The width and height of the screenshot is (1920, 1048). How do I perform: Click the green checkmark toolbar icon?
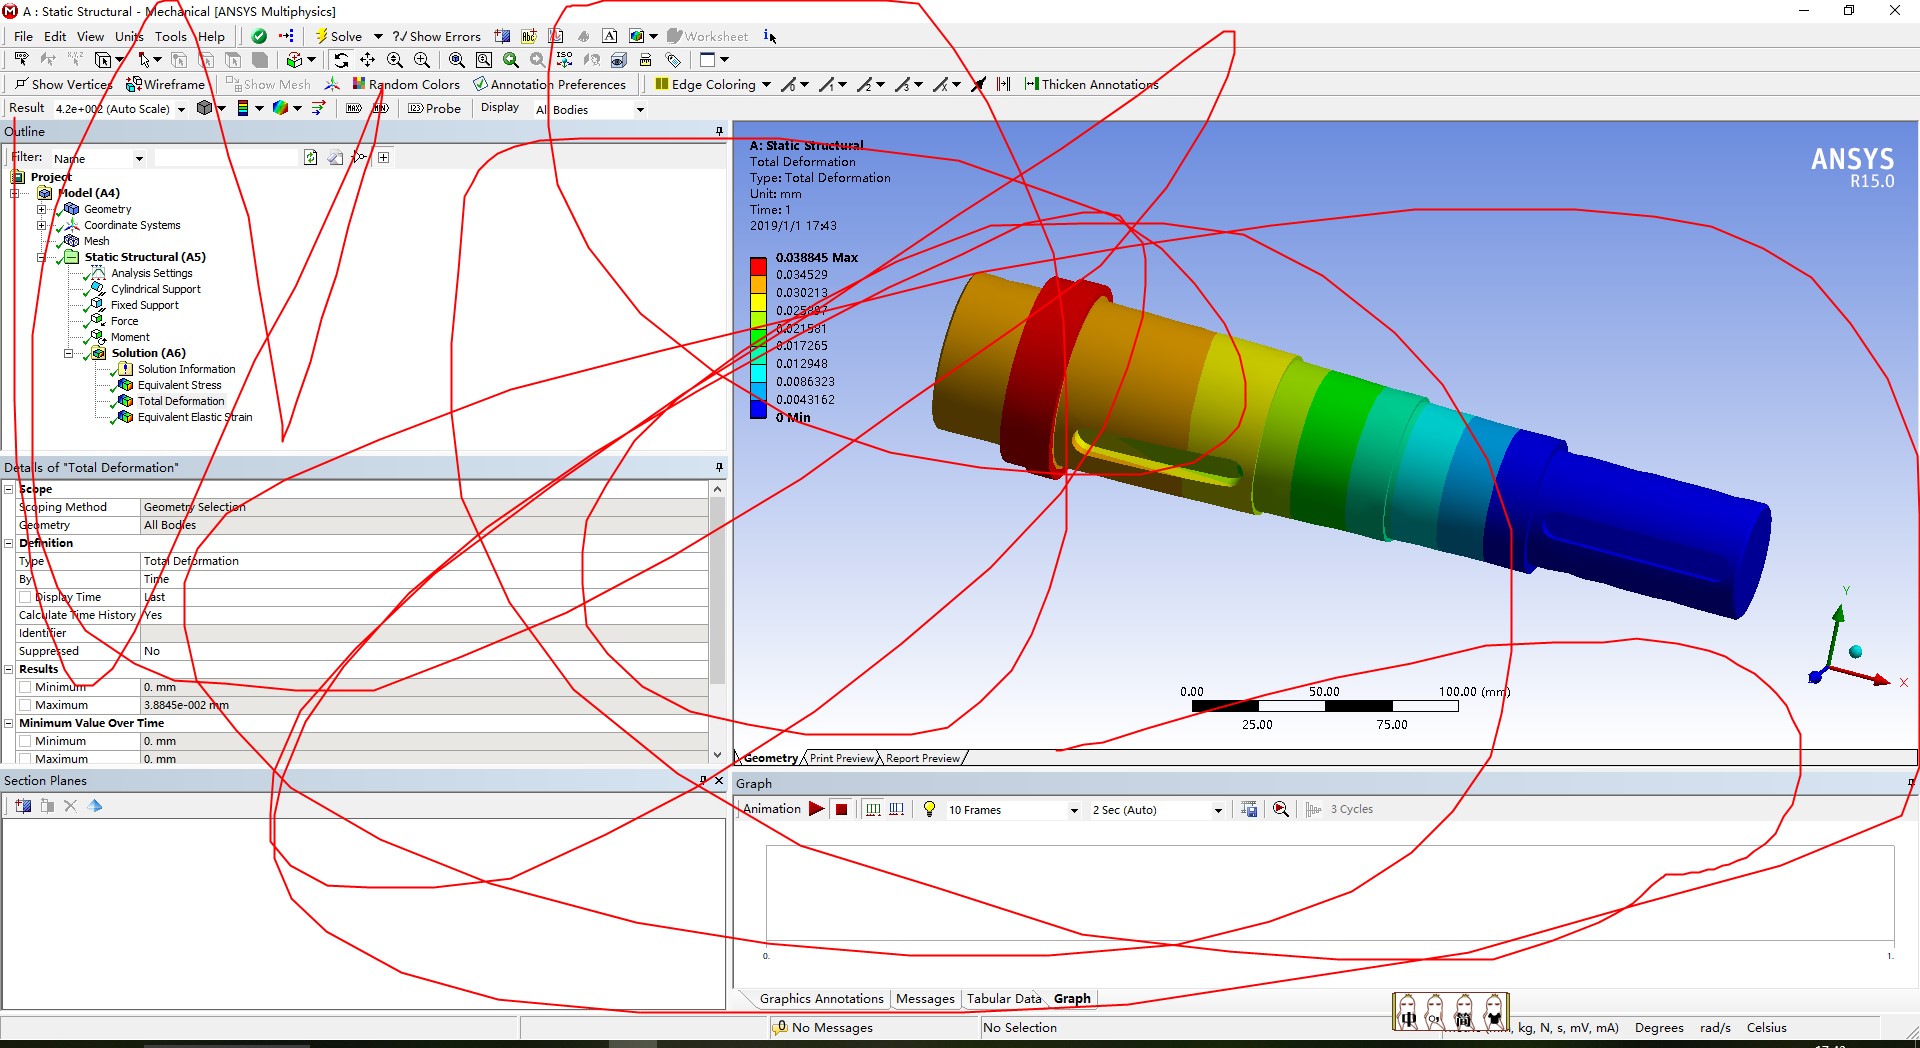259,36
